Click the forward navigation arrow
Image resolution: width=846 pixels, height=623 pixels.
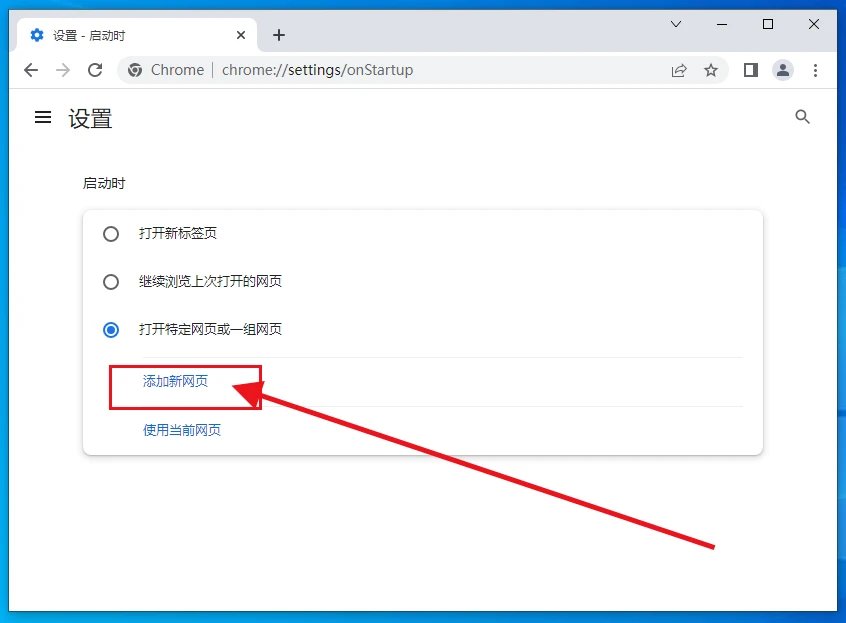coord(62,70)
